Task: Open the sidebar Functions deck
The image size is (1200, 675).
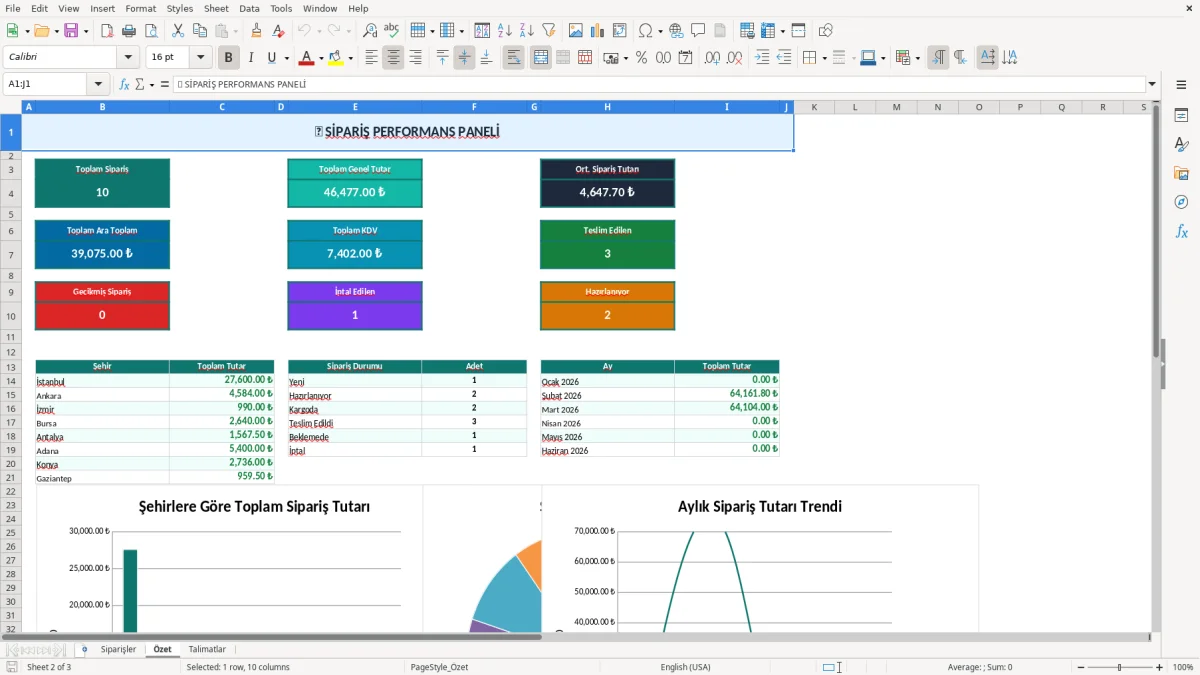Action: [1181, 232]
